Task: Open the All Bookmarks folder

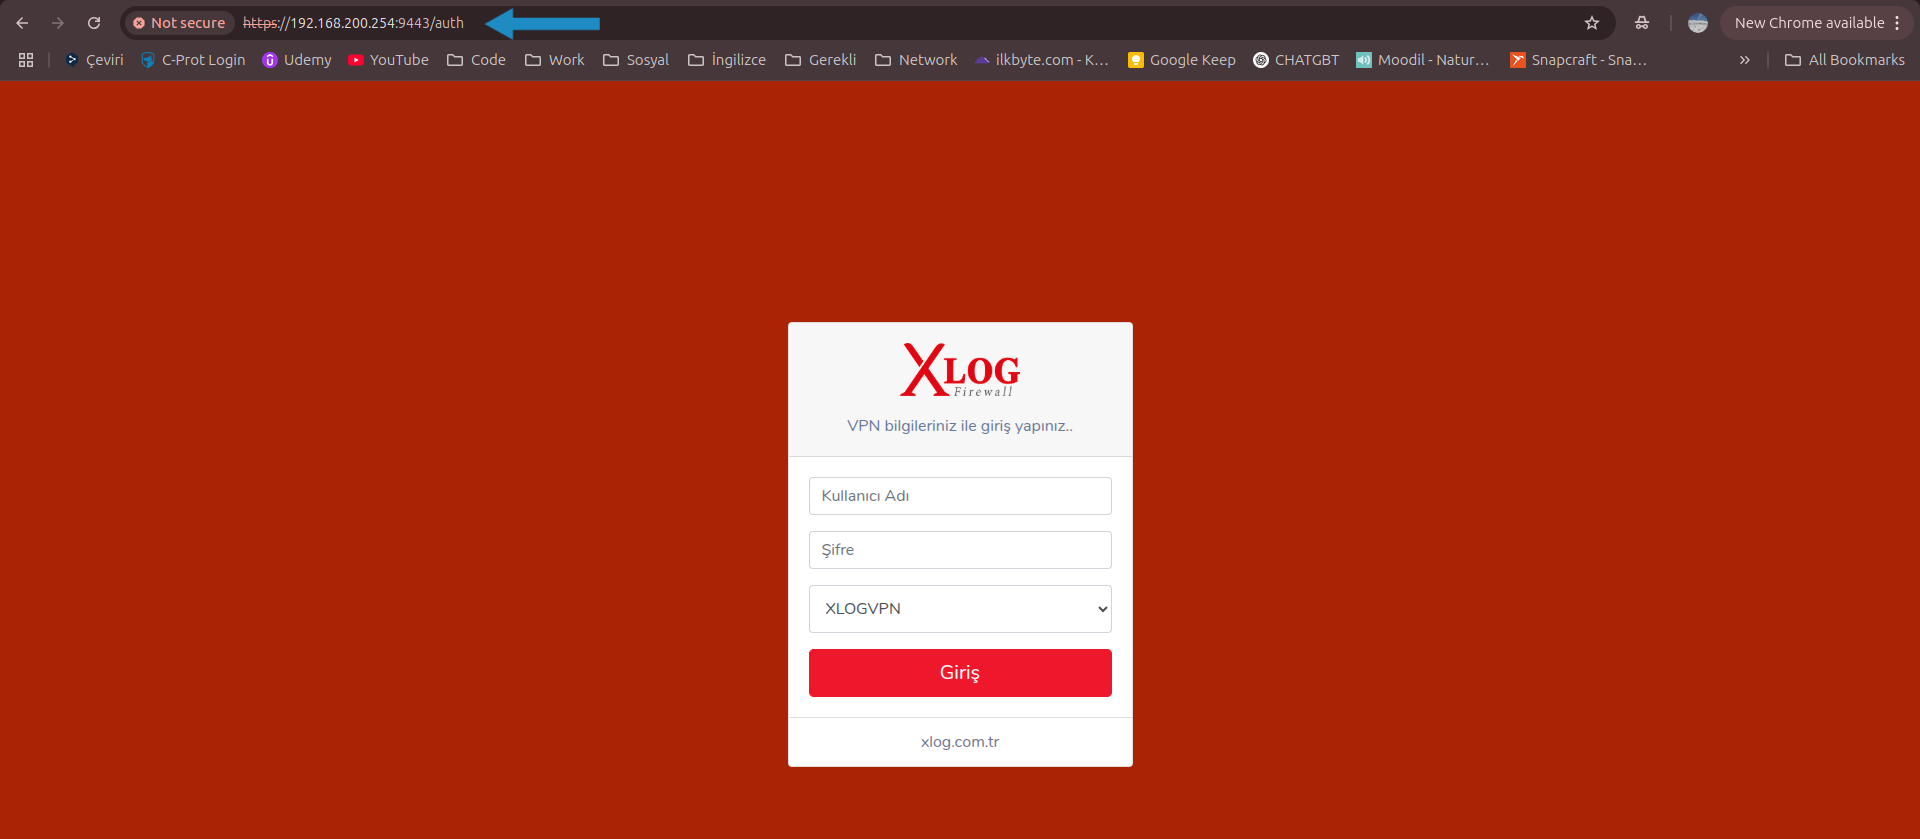Action: point(1845,60)
